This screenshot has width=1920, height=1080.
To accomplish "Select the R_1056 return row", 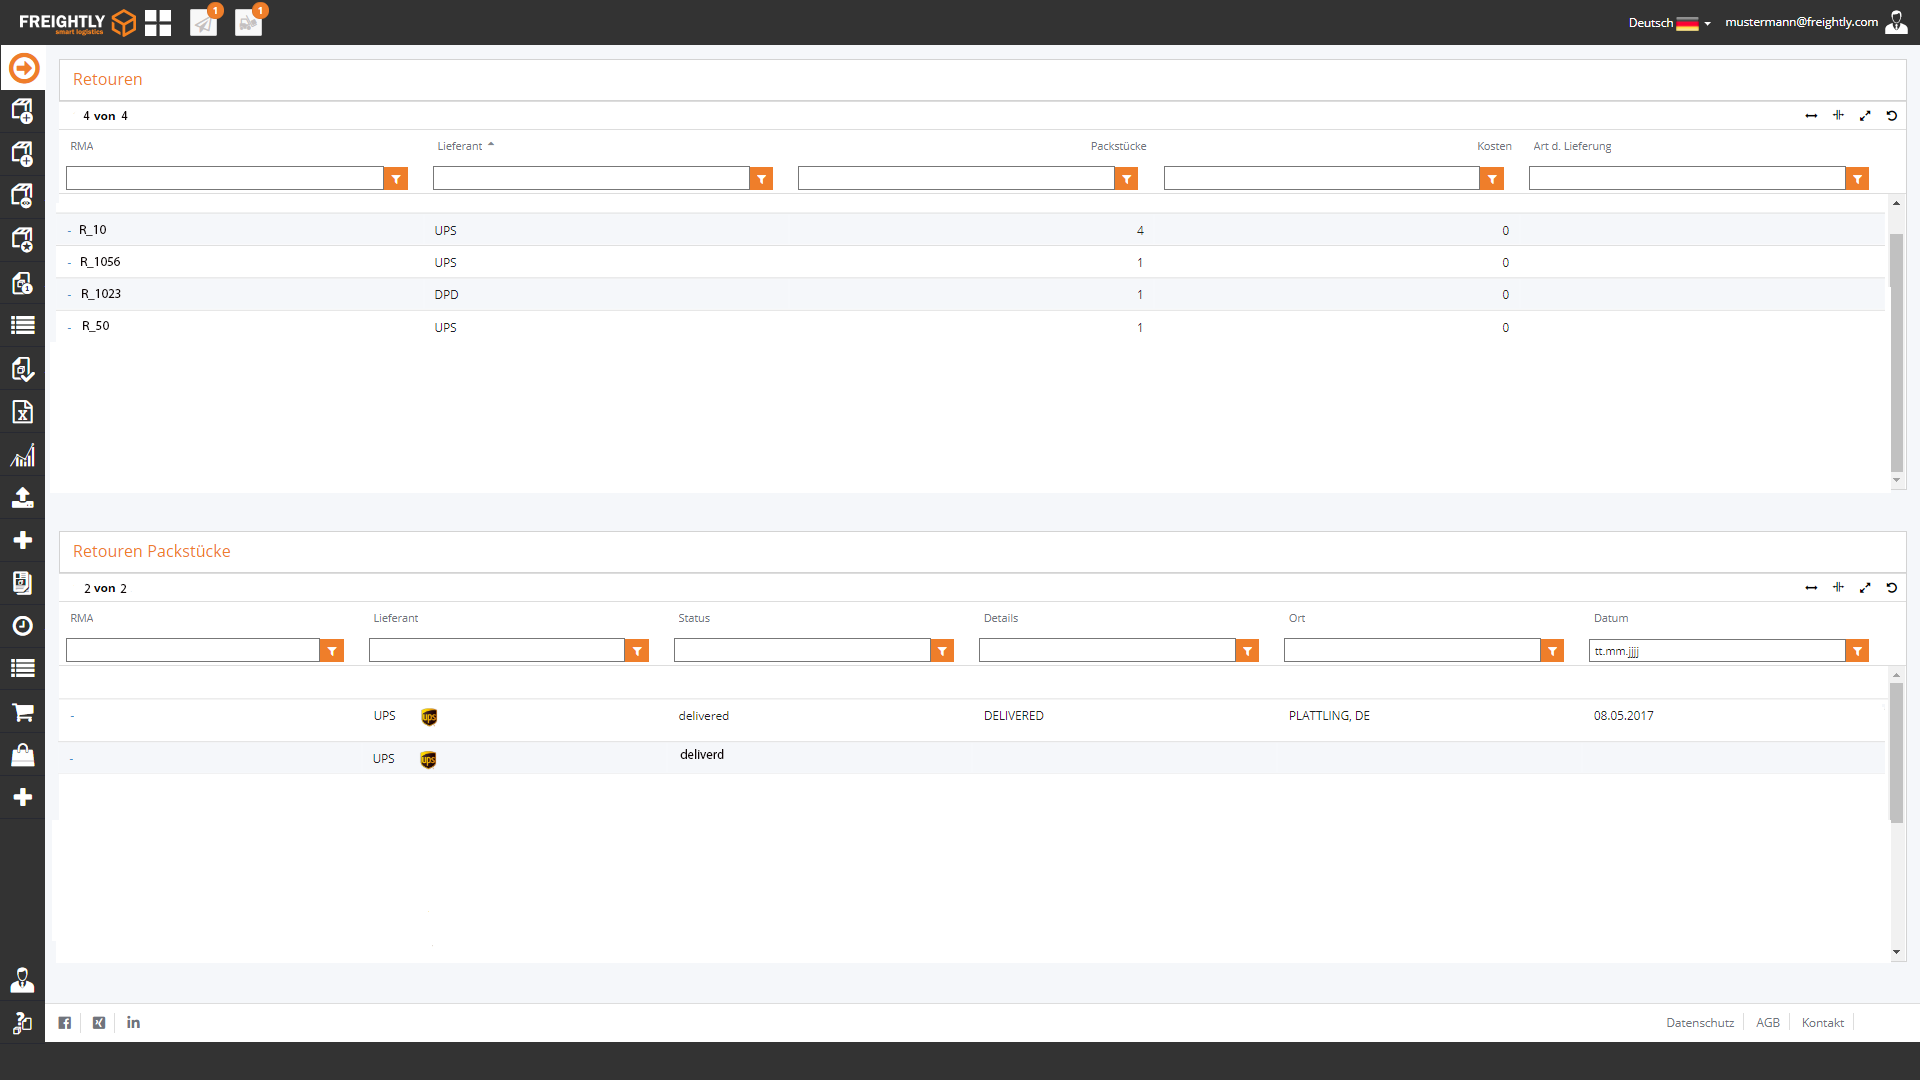I will [972, 262].
